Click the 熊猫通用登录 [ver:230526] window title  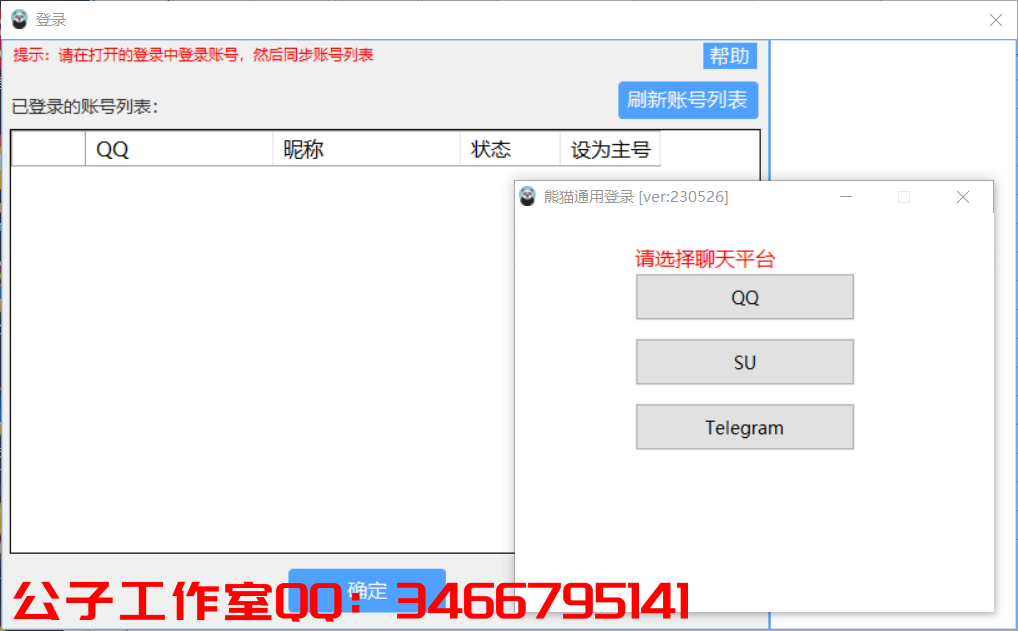636,197
